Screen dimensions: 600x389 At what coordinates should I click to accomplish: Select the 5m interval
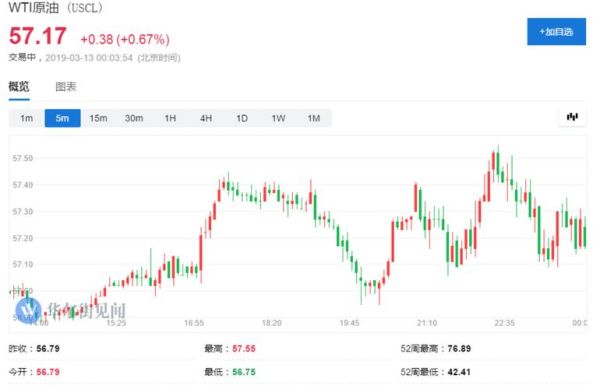62,118
